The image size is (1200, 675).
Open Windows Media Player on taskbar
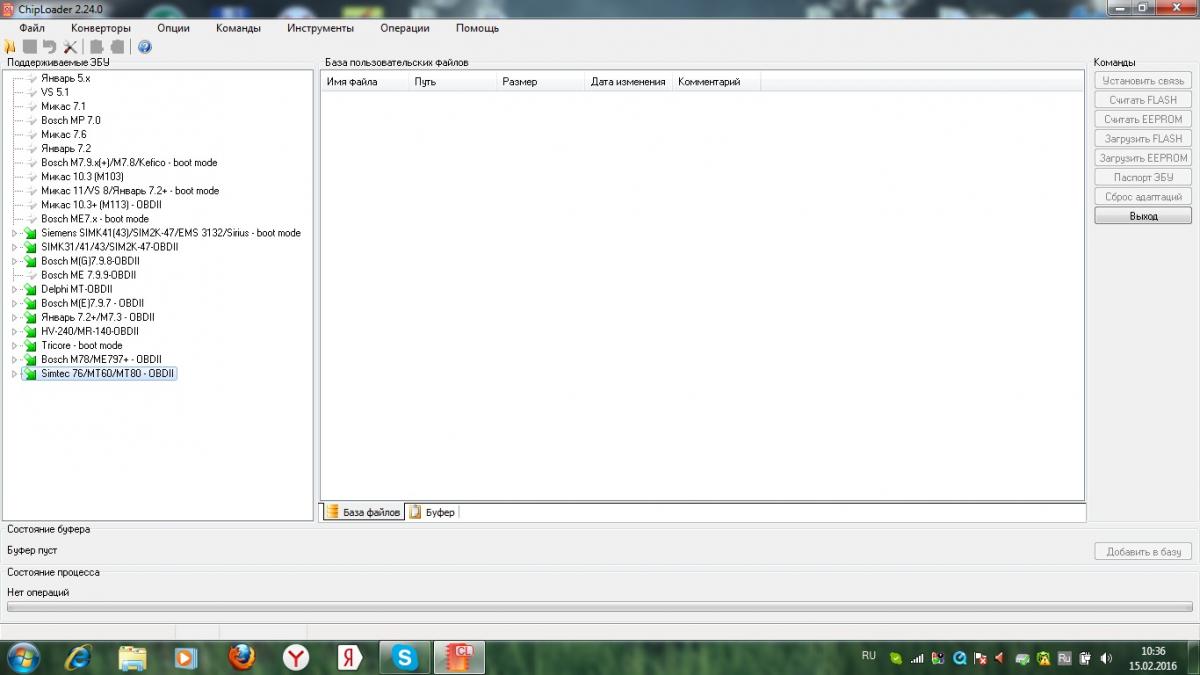tap(187, 657)
